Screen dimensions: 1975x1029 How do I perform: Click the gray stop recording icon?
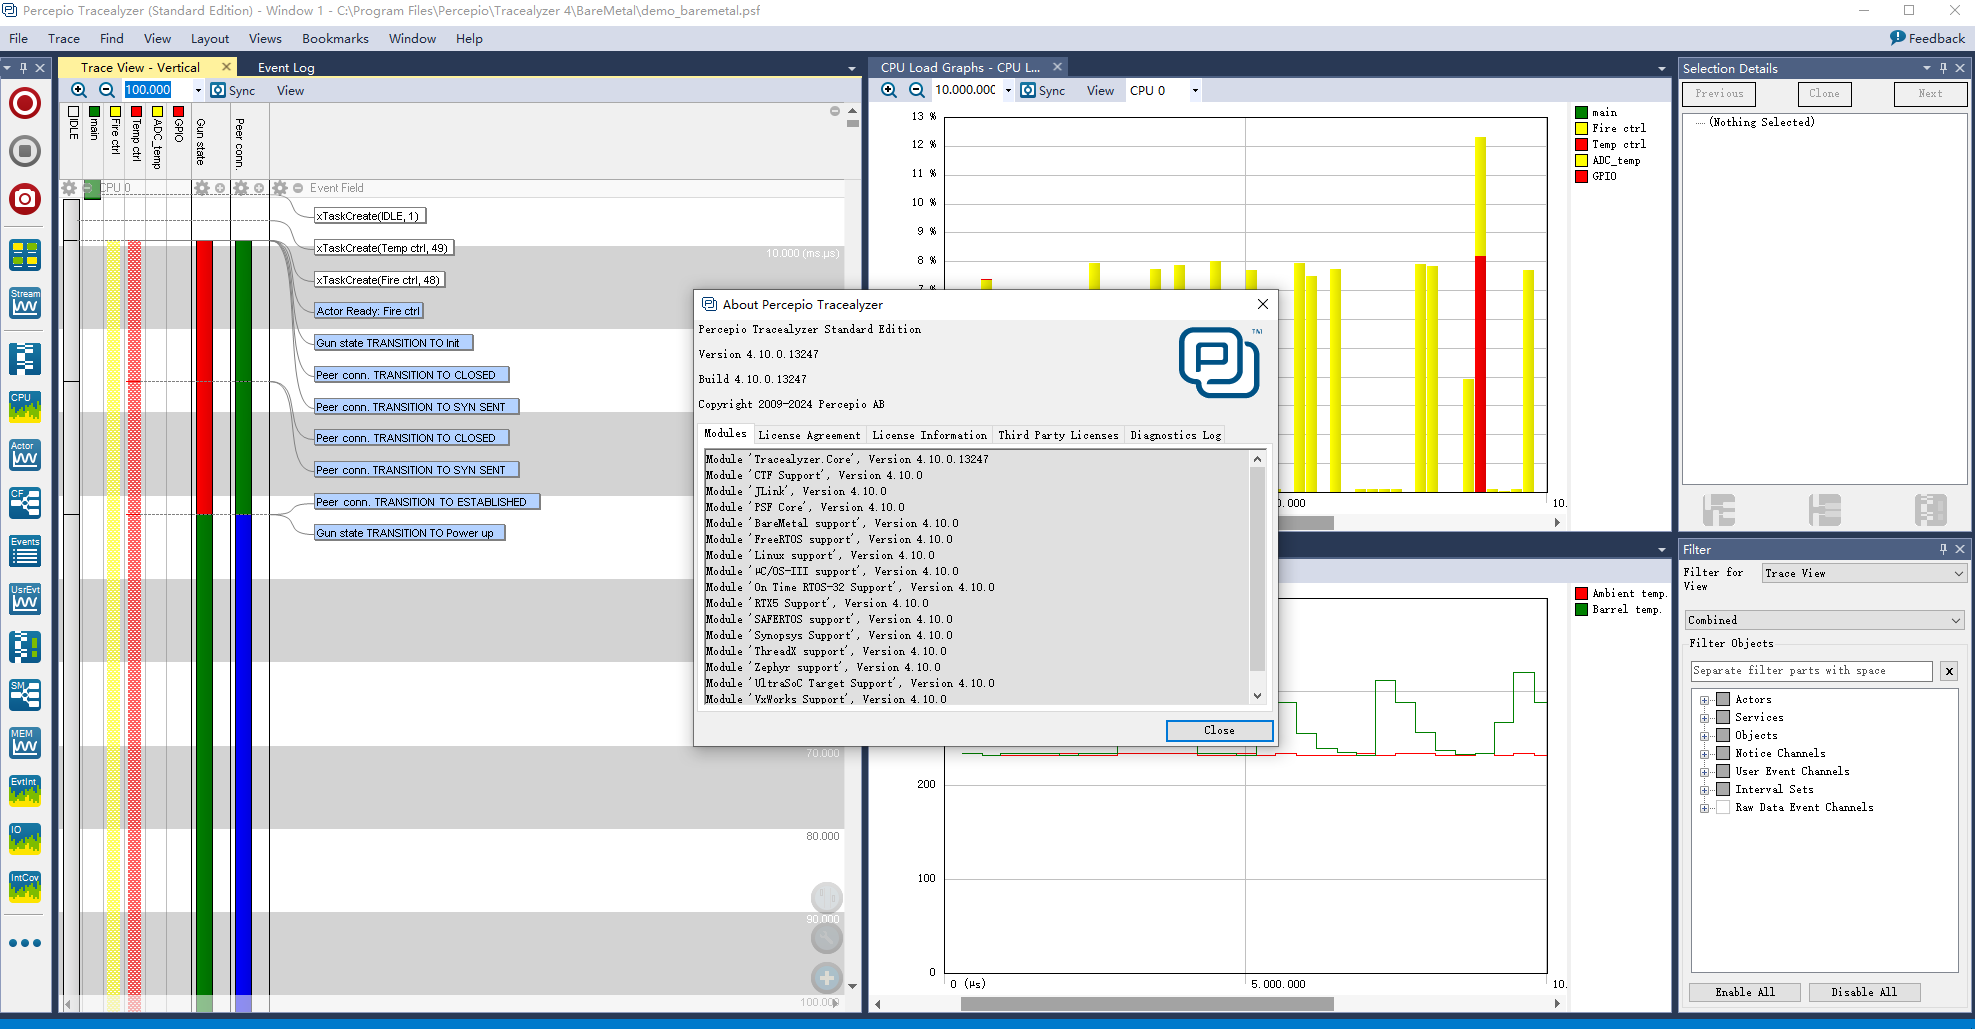click(25, 151)
